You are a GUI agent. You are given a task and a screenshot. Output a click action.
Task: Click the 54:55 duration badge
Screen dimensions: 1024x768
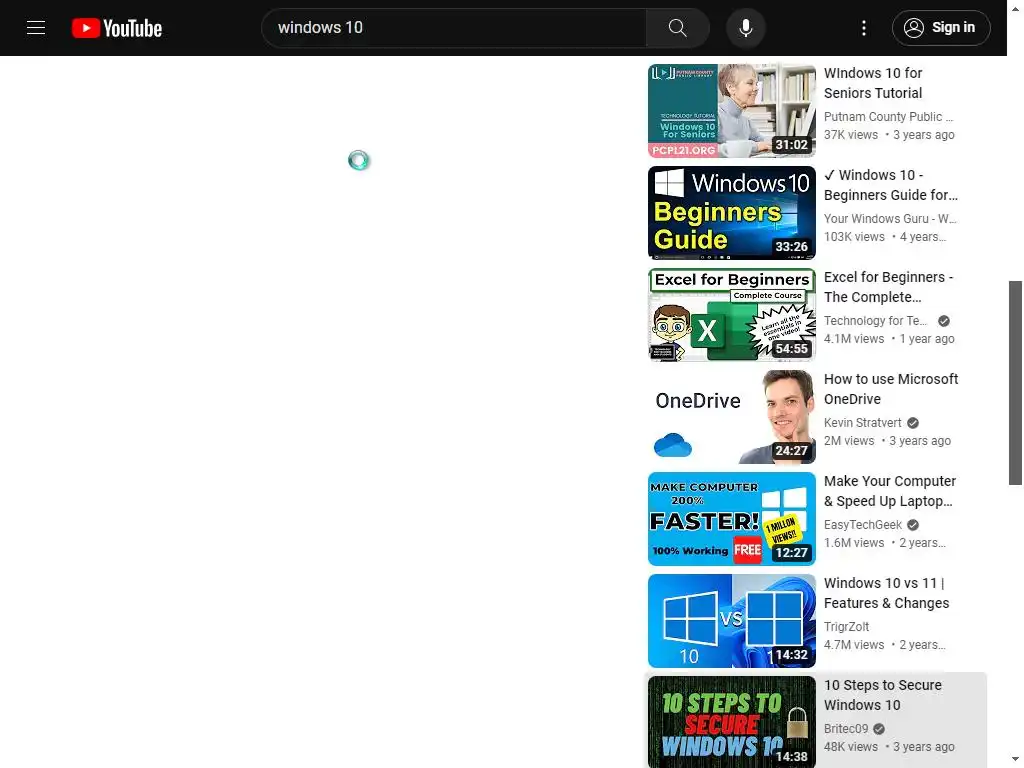791,348
